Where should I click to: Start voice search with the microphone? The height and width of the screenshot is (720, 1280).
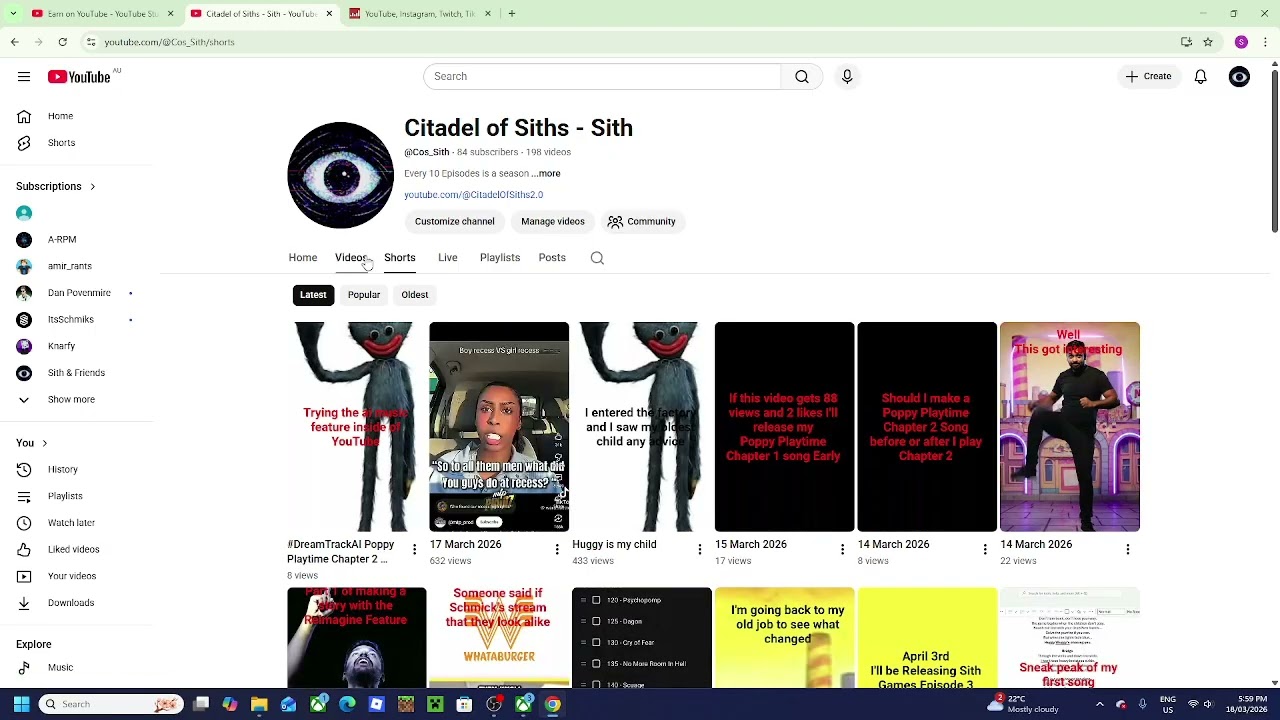pos(847,77)
